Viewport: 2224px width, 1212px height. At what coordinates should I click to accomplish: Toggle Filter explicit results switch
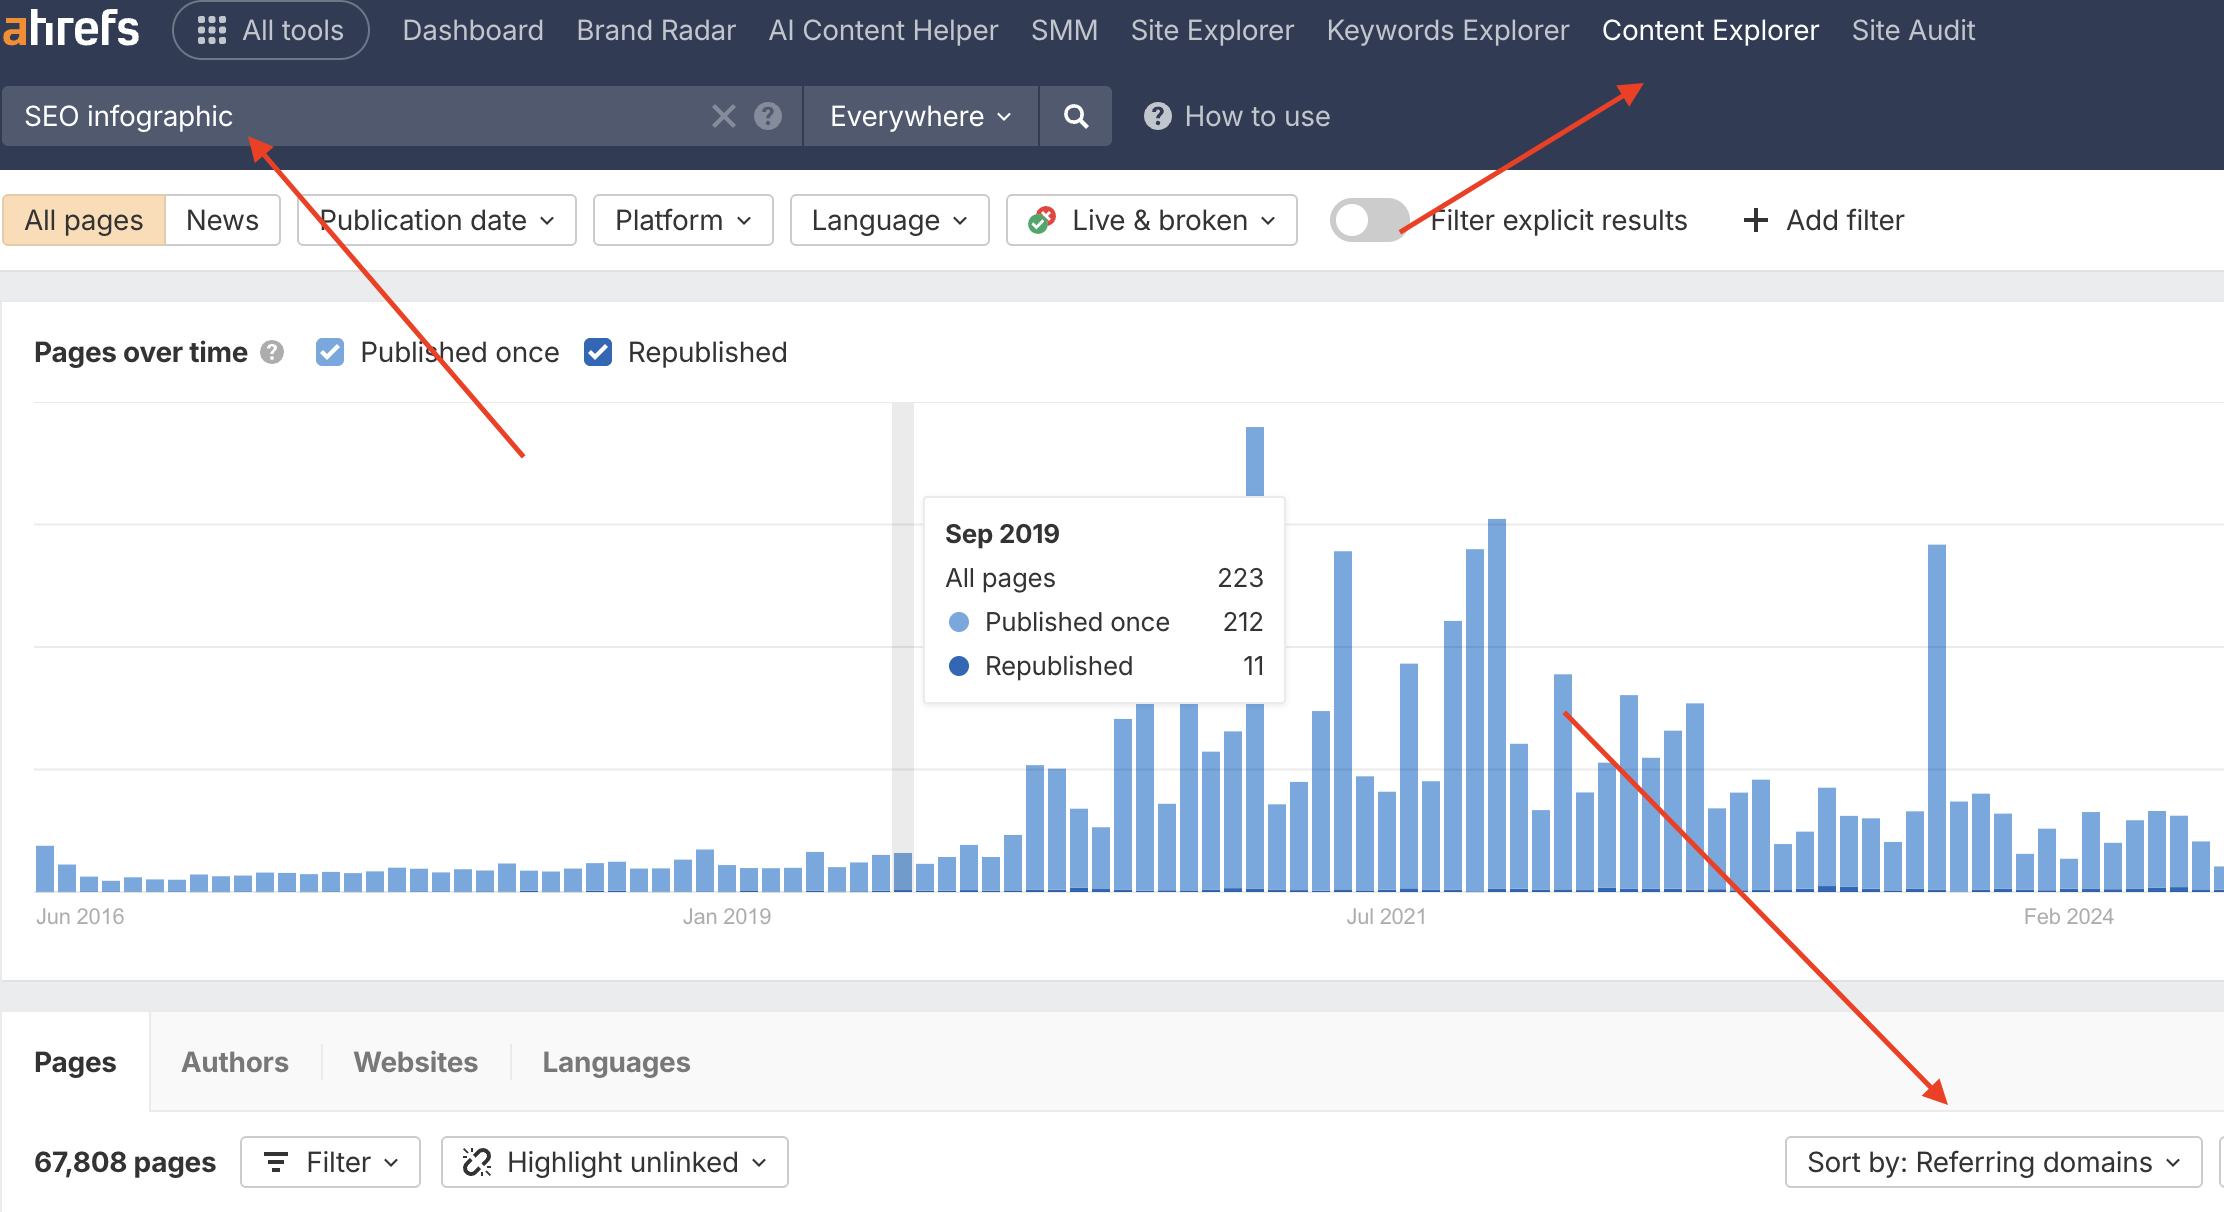point(1369,220)
